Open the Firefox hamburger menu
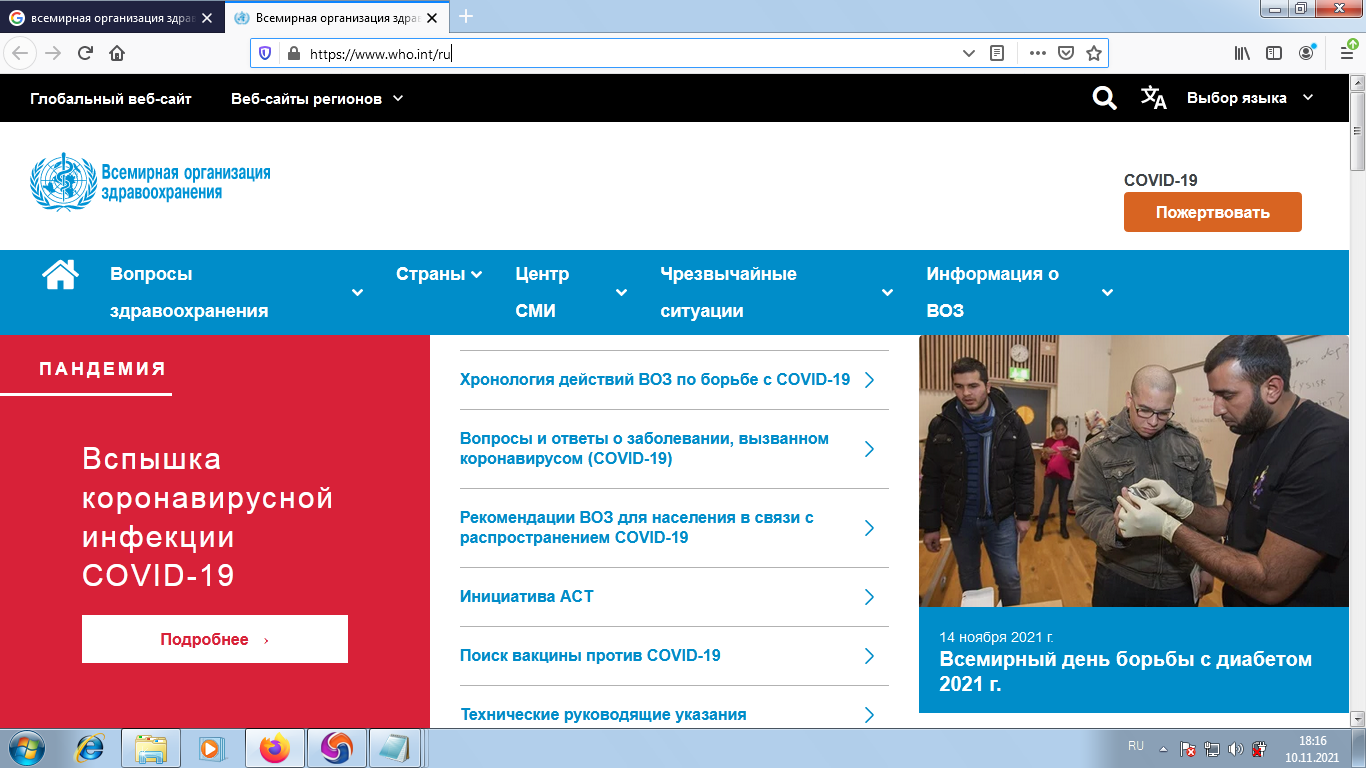 point(1347,54)
